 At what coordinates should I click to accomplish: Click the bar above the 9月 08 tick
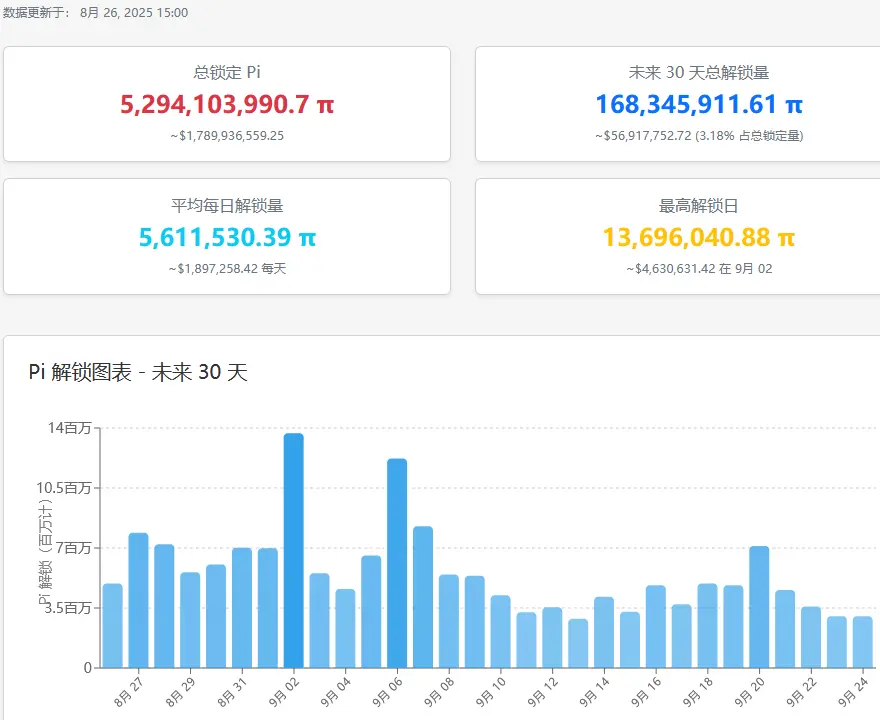449,621
